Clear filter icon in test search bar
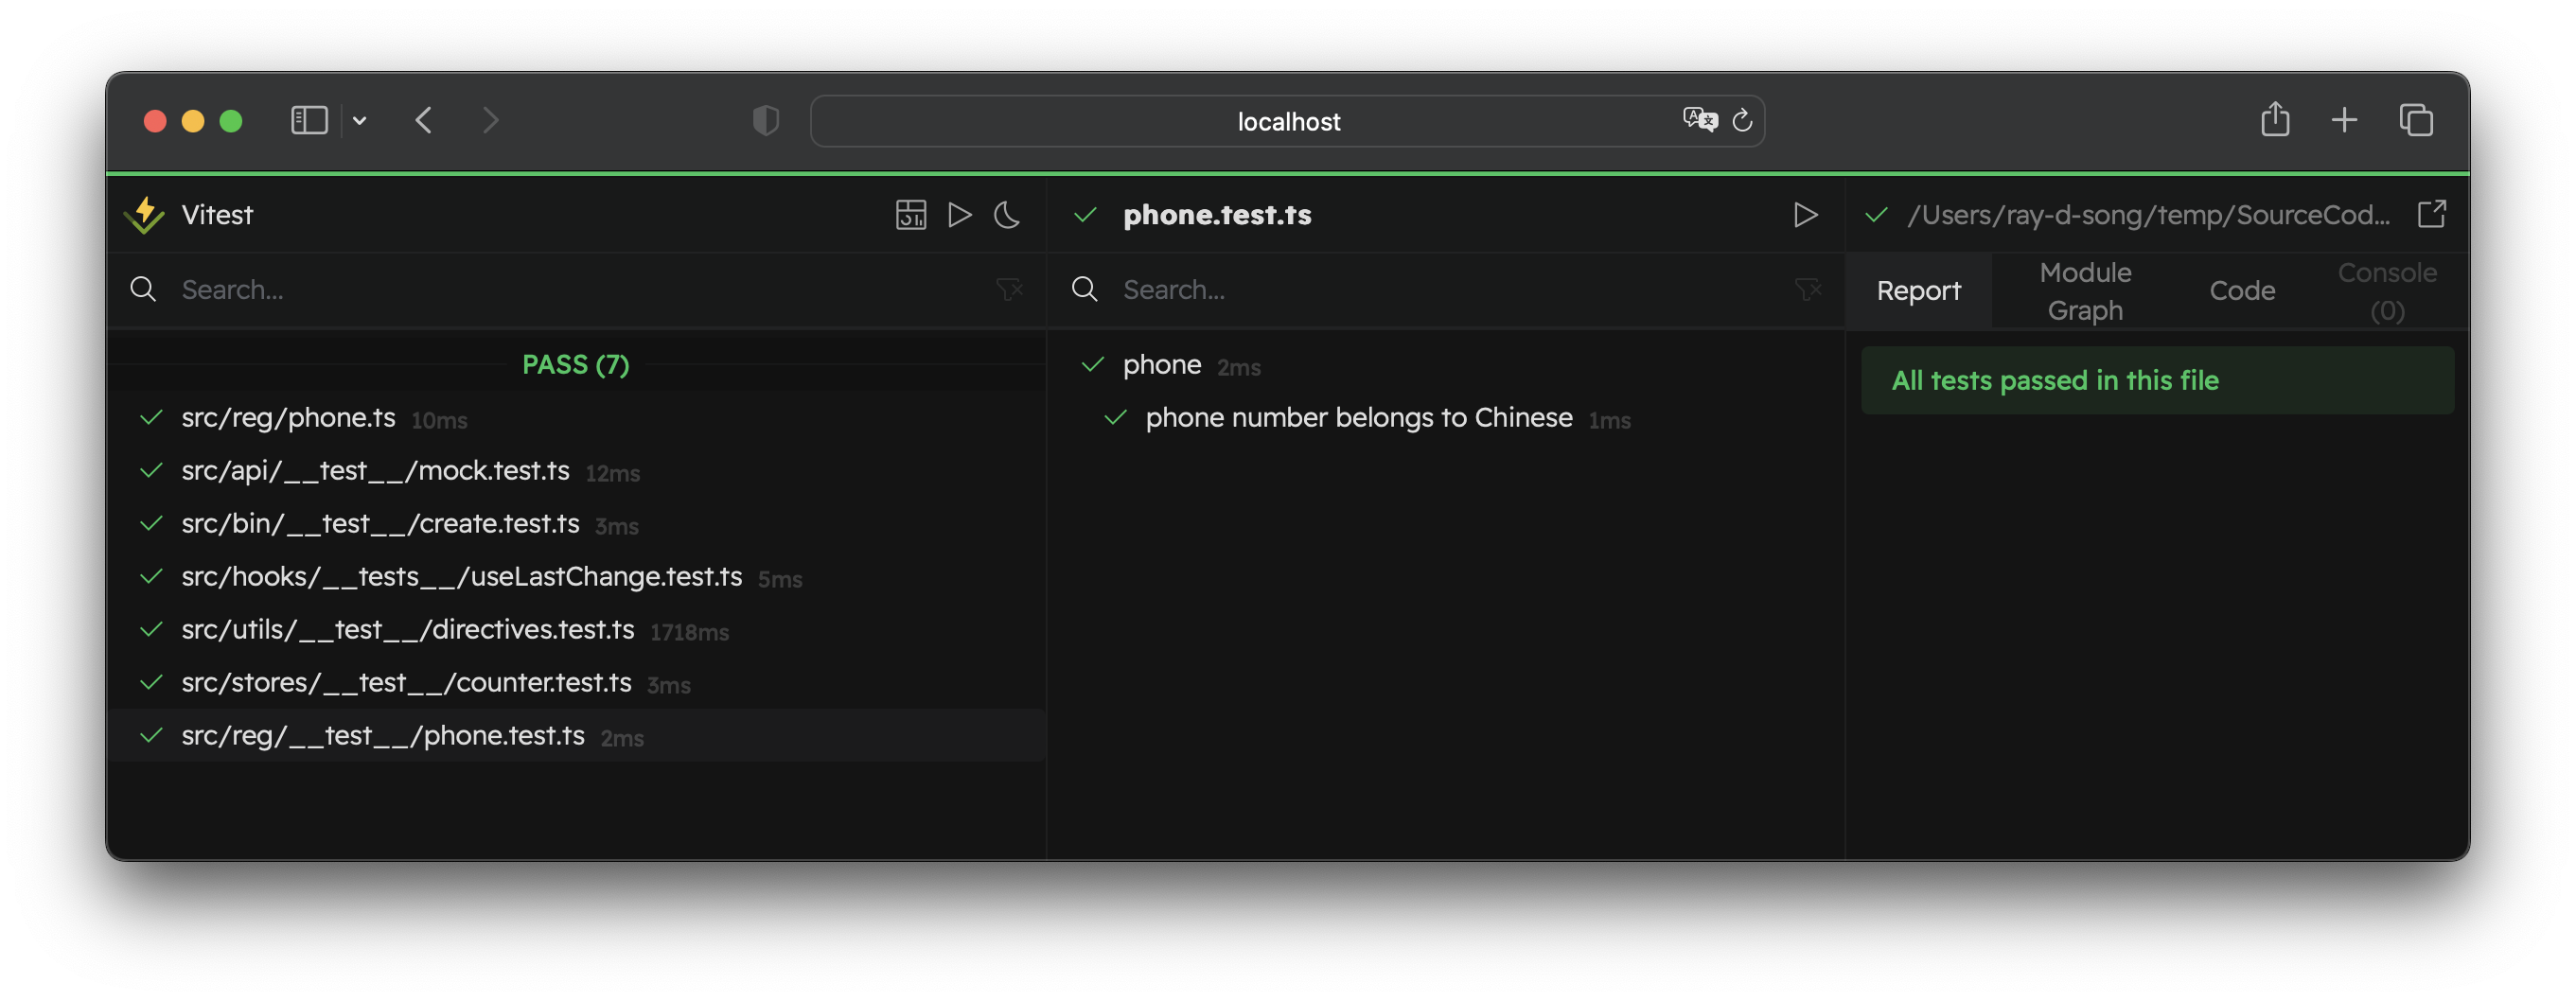 1808,290
